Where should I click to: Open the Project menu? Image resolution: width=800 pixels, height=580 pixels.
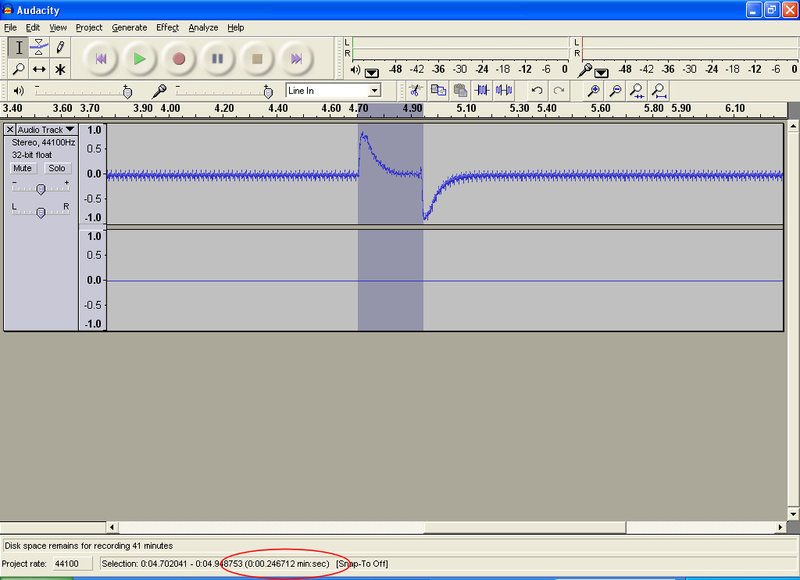(89, 28)
